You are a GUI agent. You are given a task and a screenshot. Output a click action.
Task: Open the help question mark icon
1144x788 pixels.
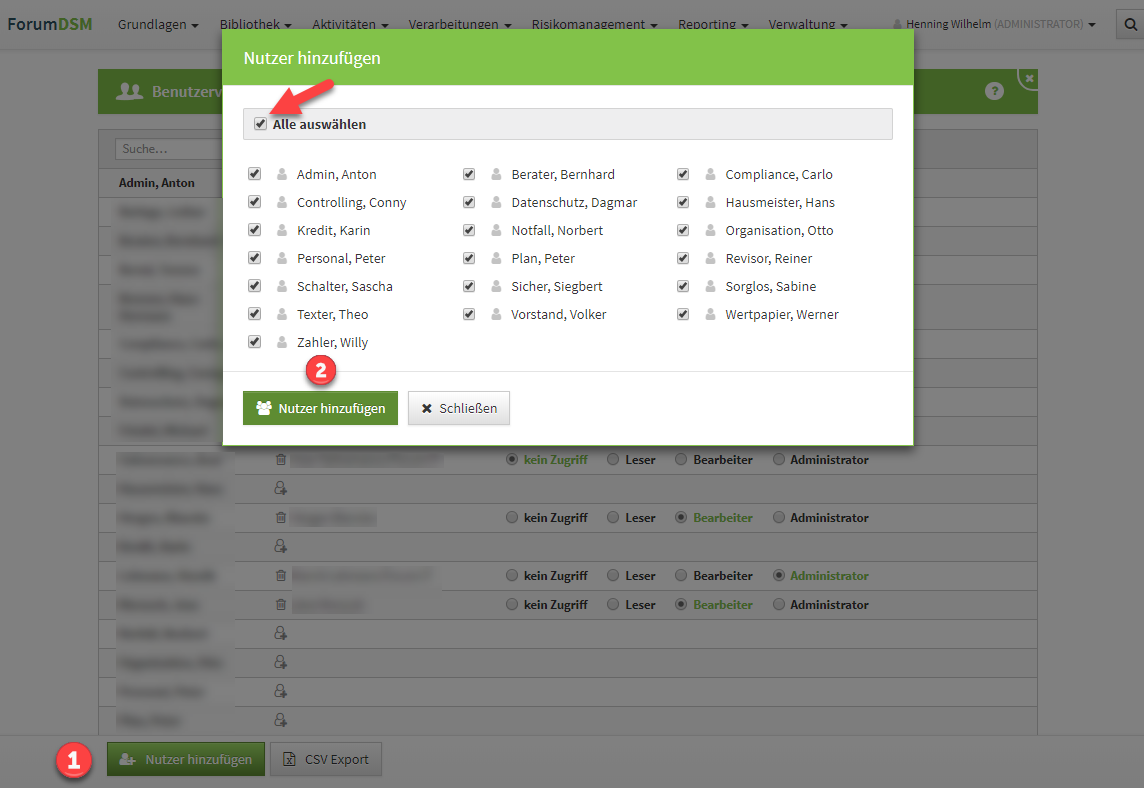994,91
